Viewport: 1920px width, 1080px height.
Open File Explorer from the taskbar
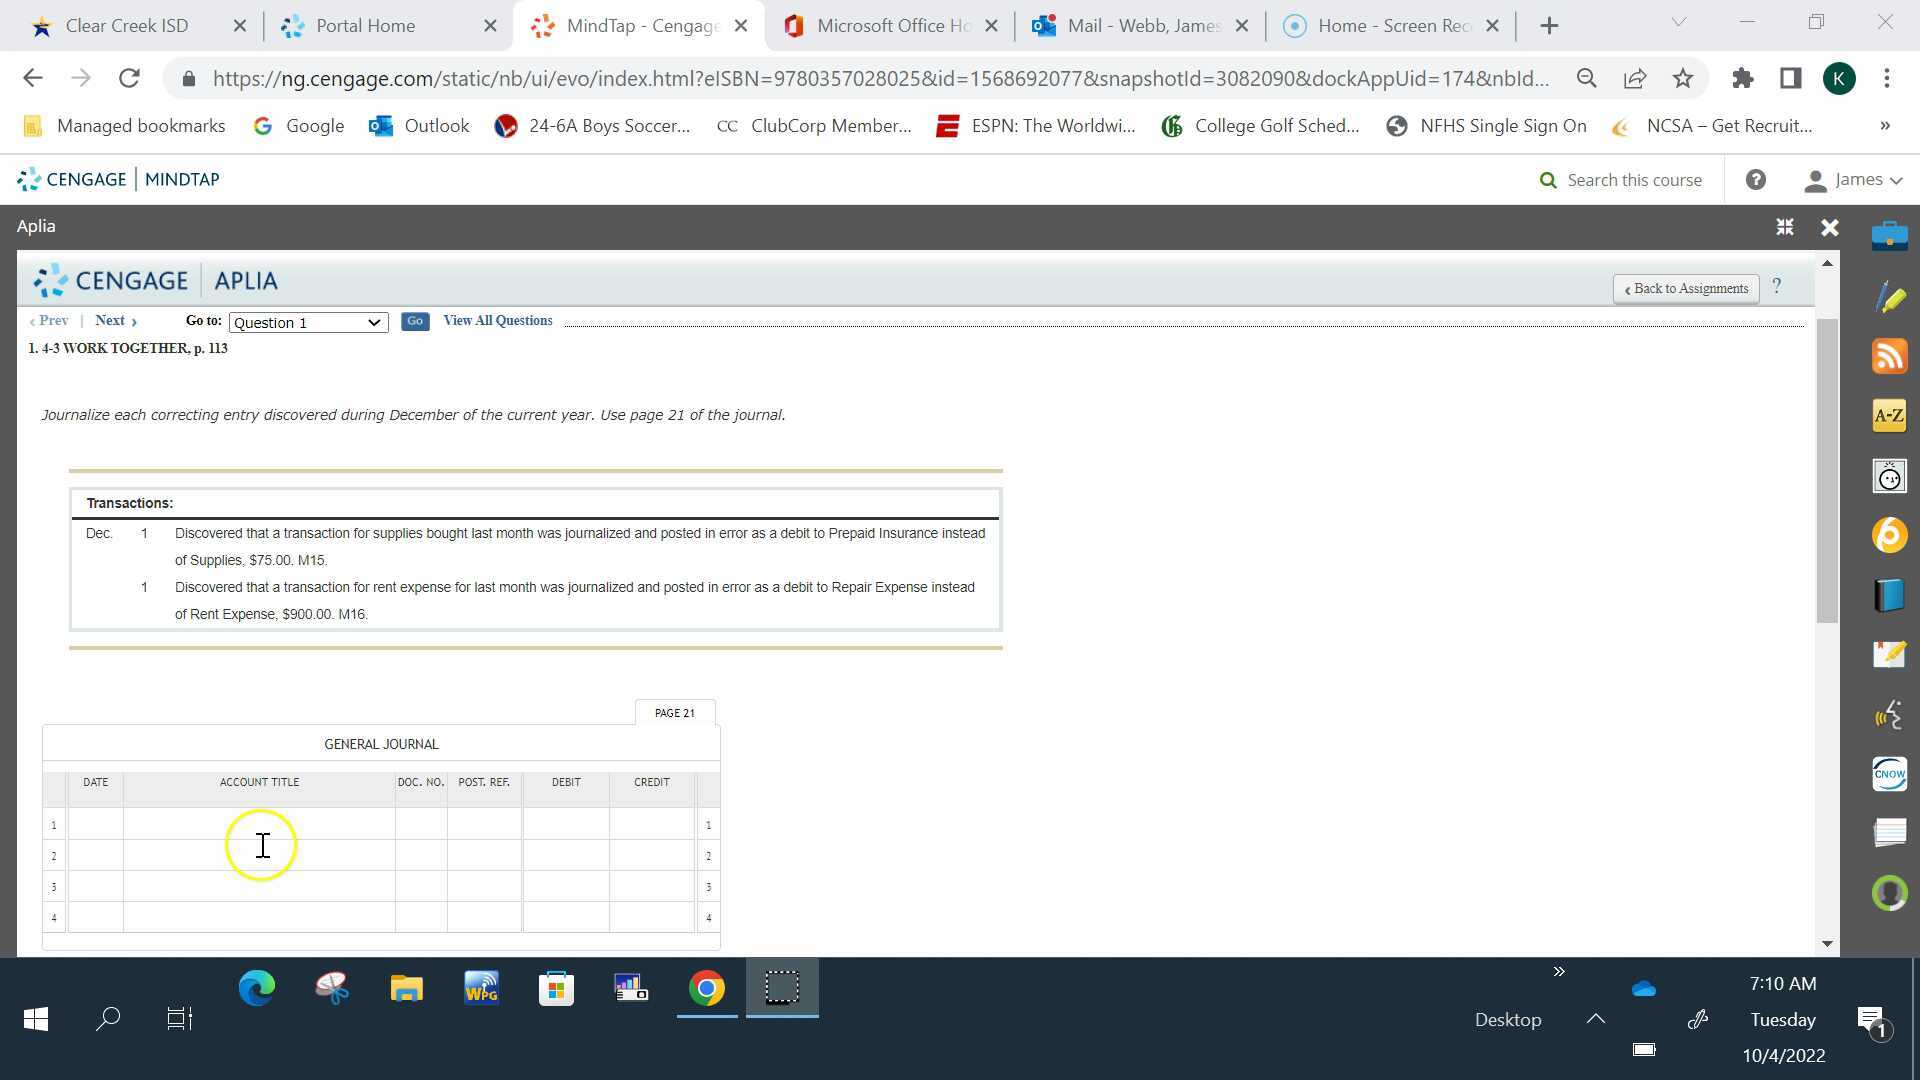click(x=406, y=989)
